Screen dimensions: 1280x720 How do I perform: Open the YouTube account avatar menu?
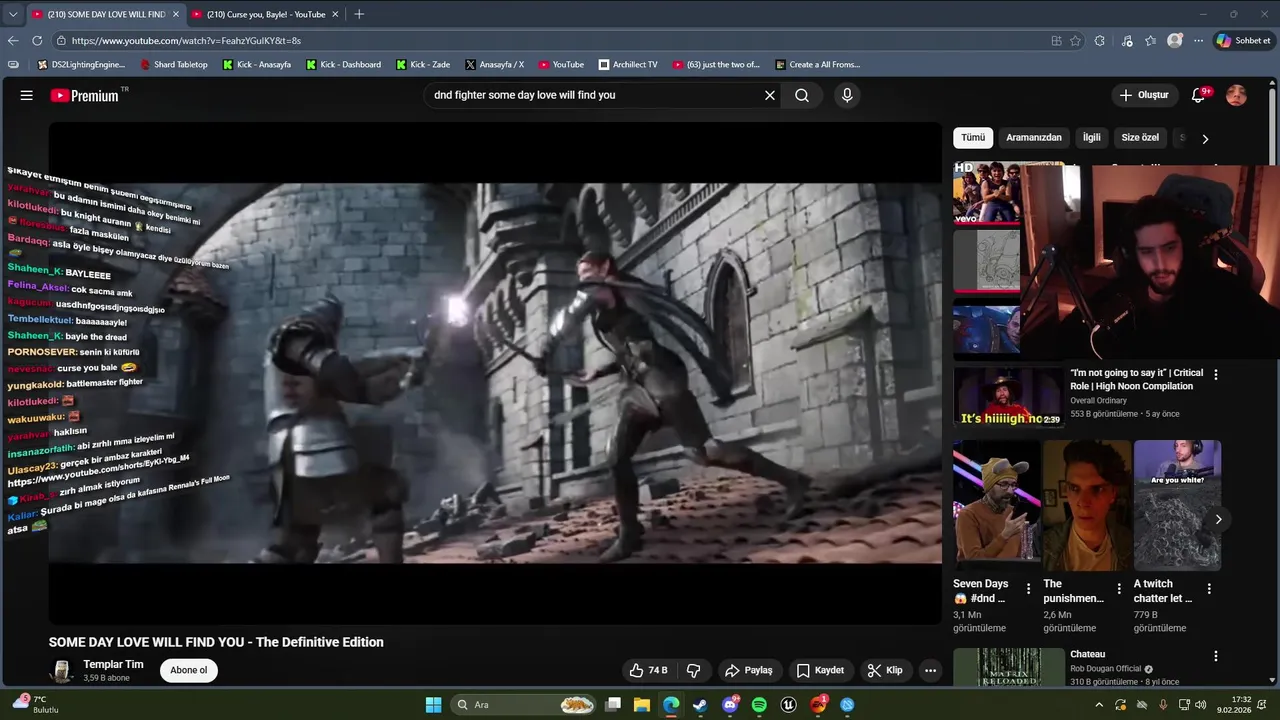pos(1237,95)
